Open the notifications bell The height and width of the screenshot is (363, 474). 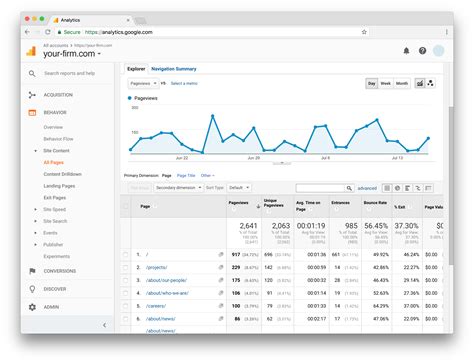[406, 51]
